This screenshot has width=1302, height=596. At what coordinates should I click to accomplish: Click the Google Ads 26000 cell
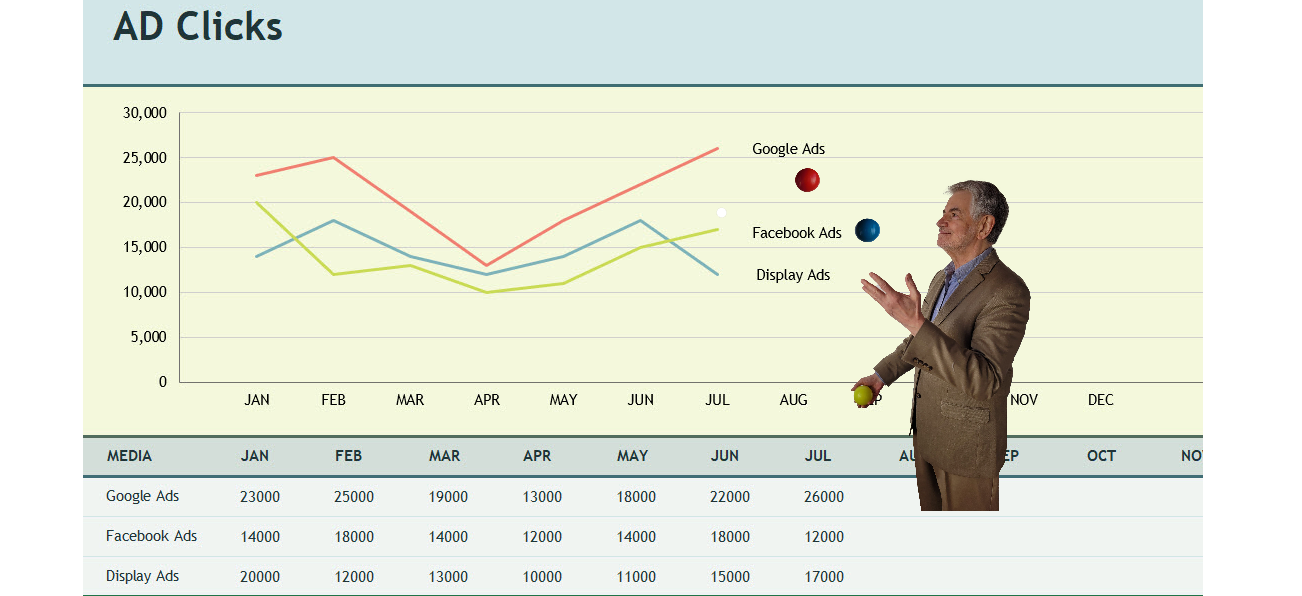pos(824,497)
